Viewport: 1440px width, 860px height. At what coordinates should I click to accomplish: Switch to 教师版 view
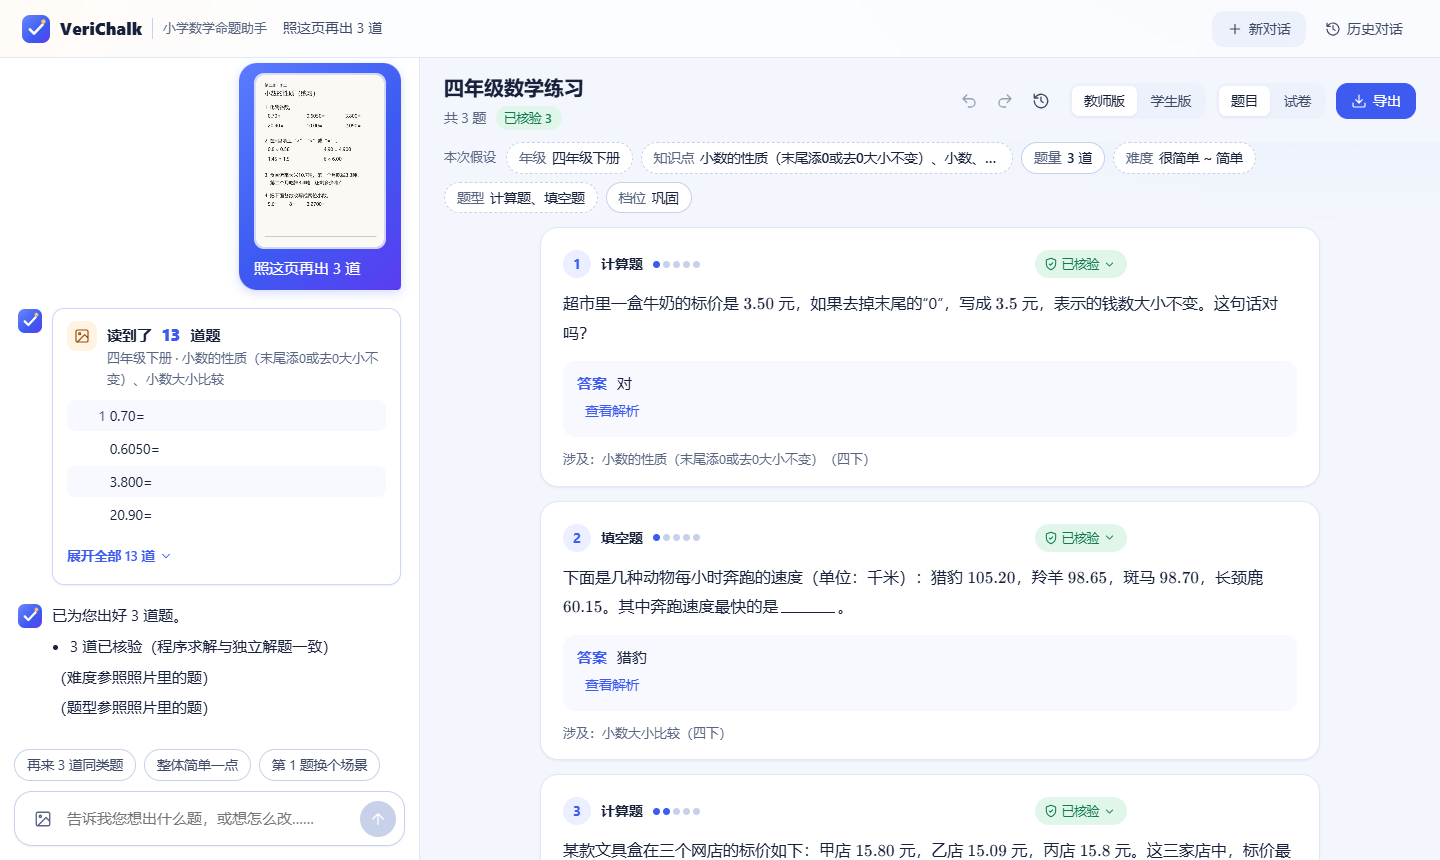[1104, 101]
